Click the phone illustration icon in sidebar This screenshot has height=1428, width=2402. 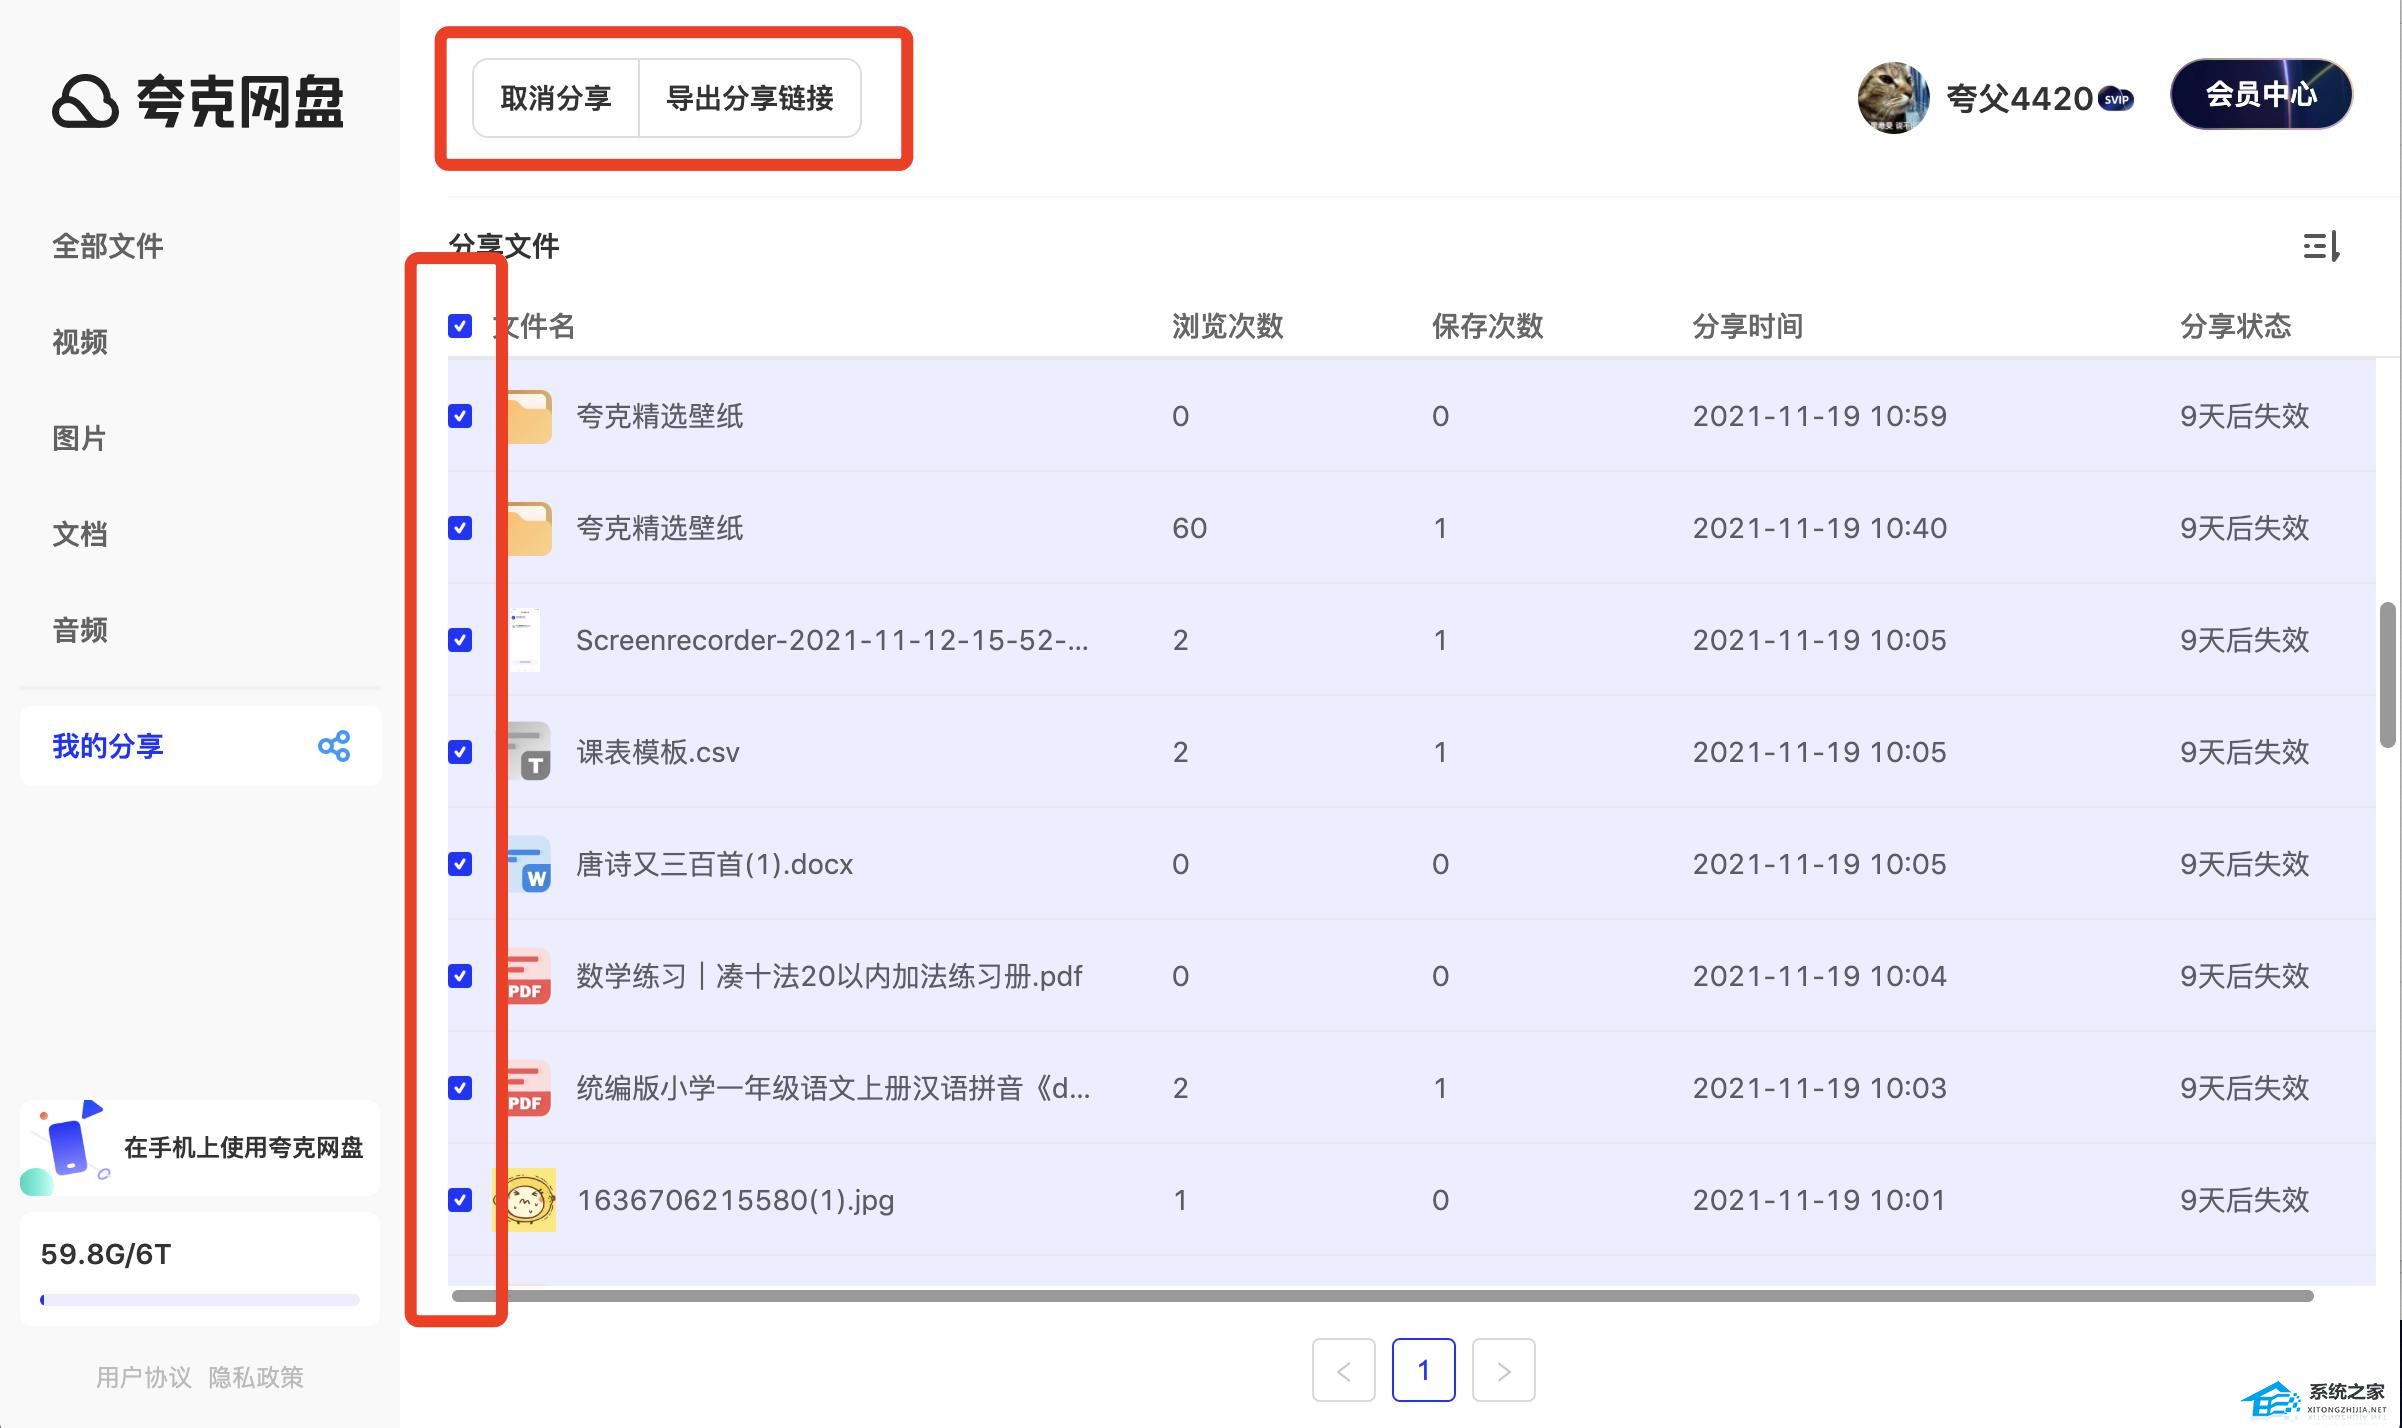[x=68, y=1148]
